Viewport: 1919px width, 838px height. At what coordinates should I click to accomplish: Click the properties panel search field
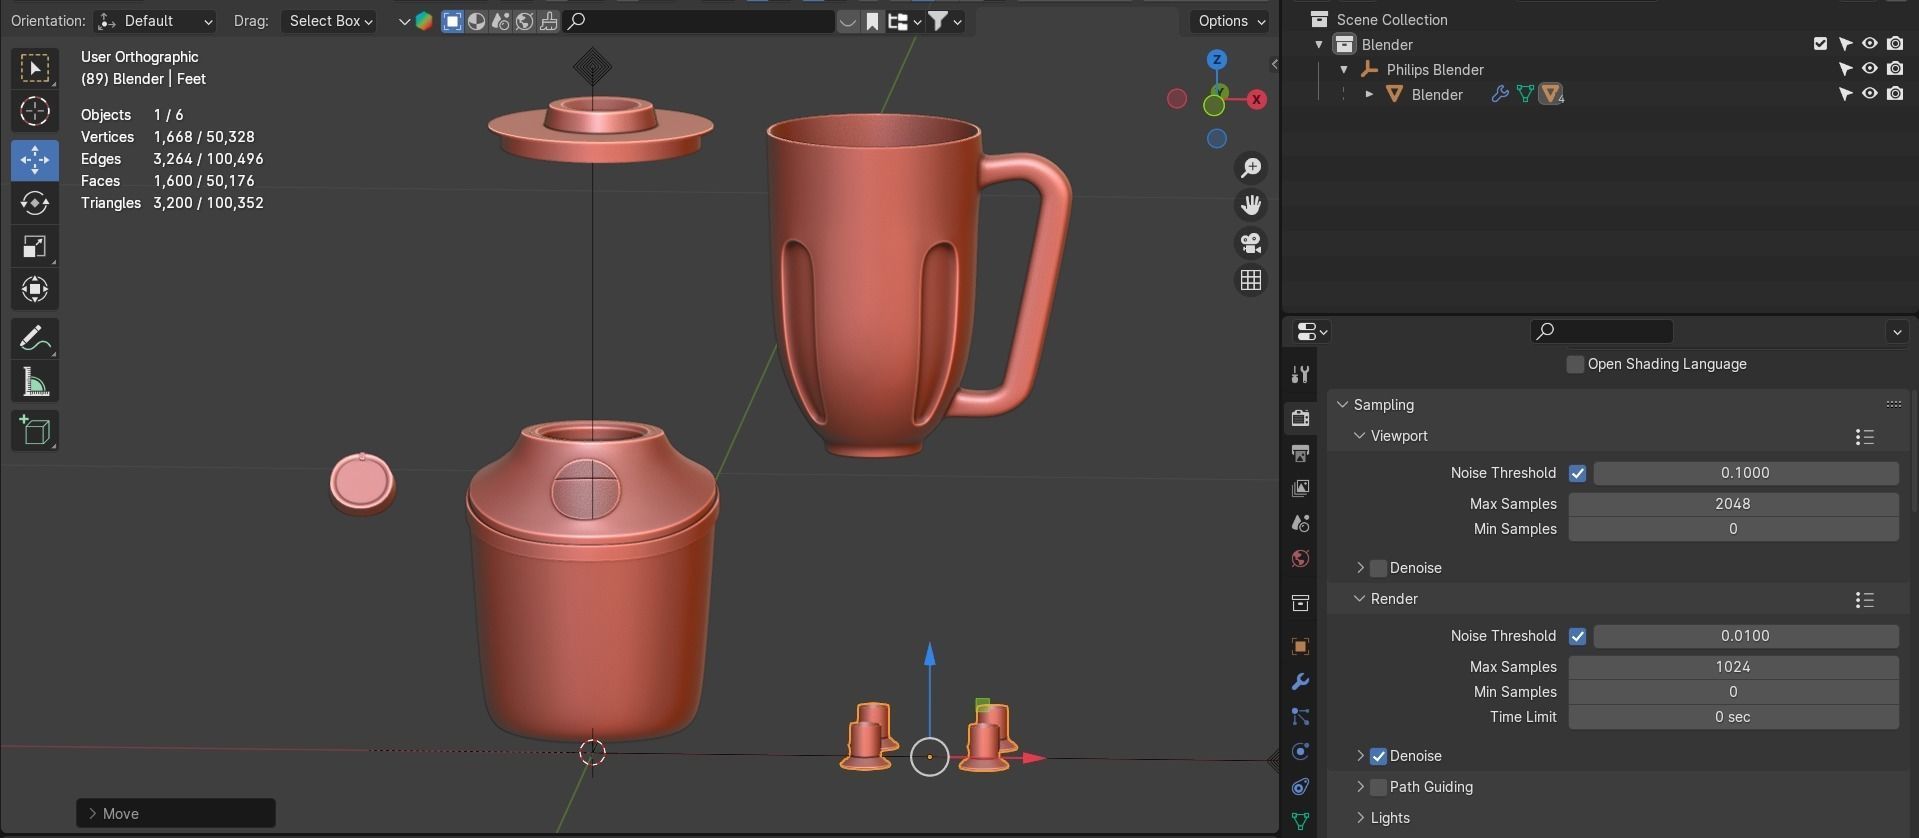(1602, 331)
